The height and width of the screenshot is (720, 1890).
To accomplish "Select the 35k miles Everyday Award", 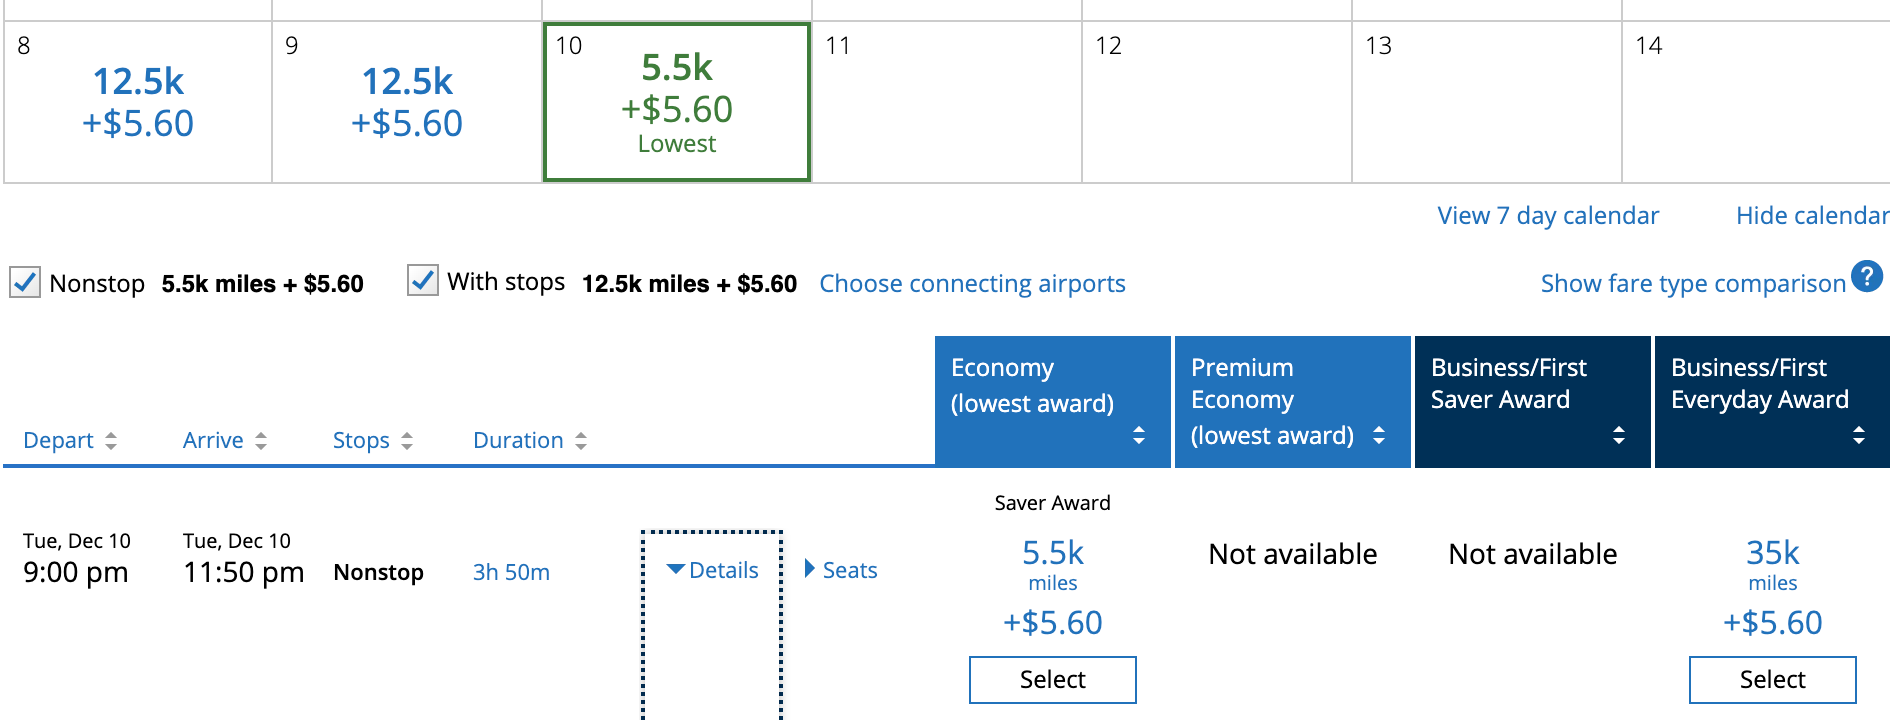I will coord(1772,680).
